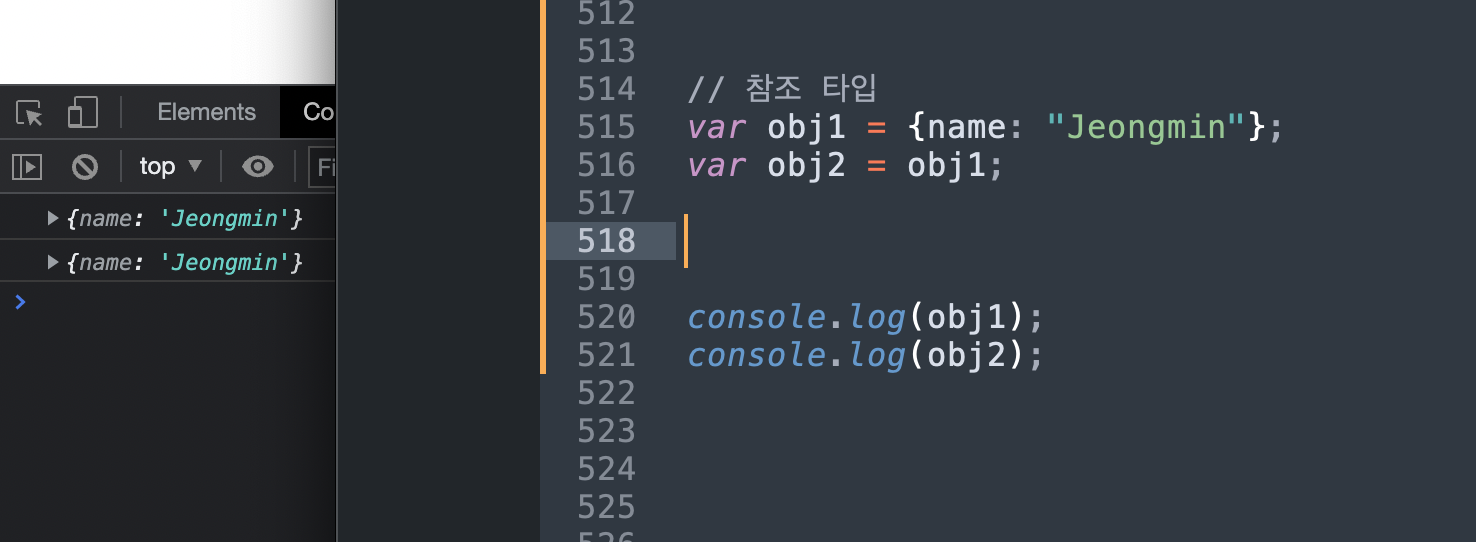Toggle the device toolbar icon

pyautogui.click(x=83, y=113)
